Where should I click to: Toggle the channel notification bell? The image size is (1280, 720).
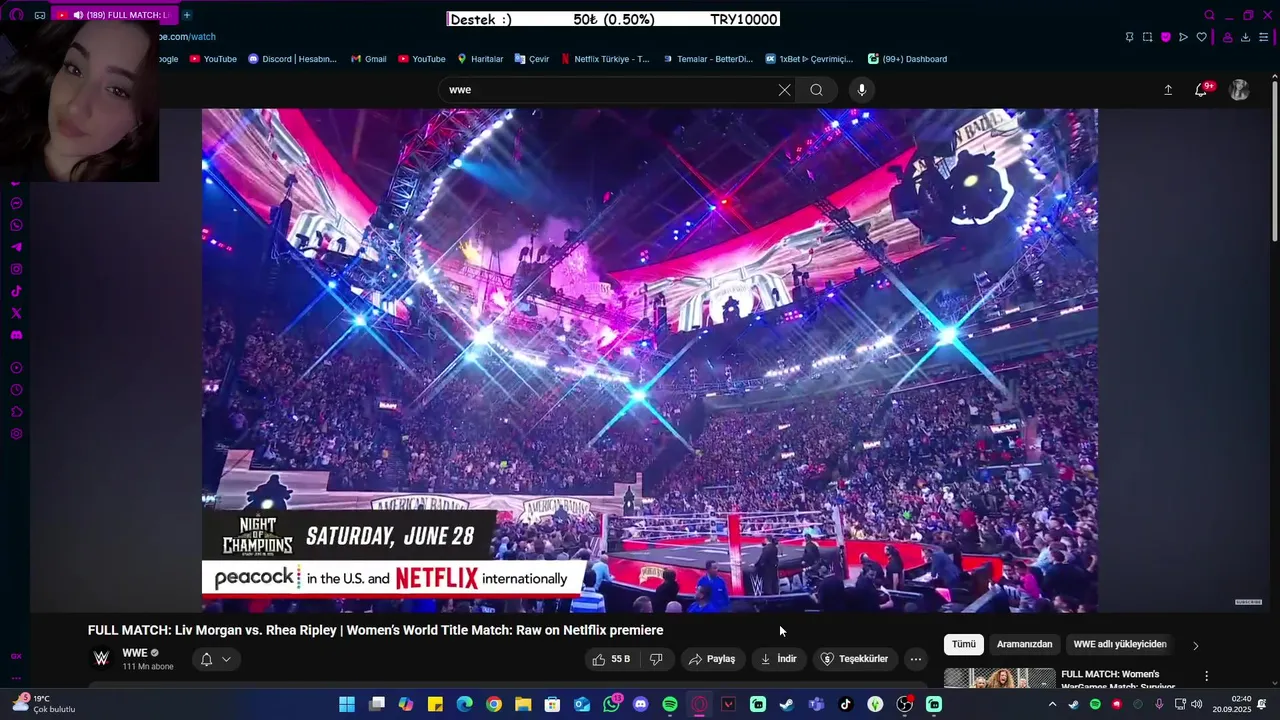206,659
